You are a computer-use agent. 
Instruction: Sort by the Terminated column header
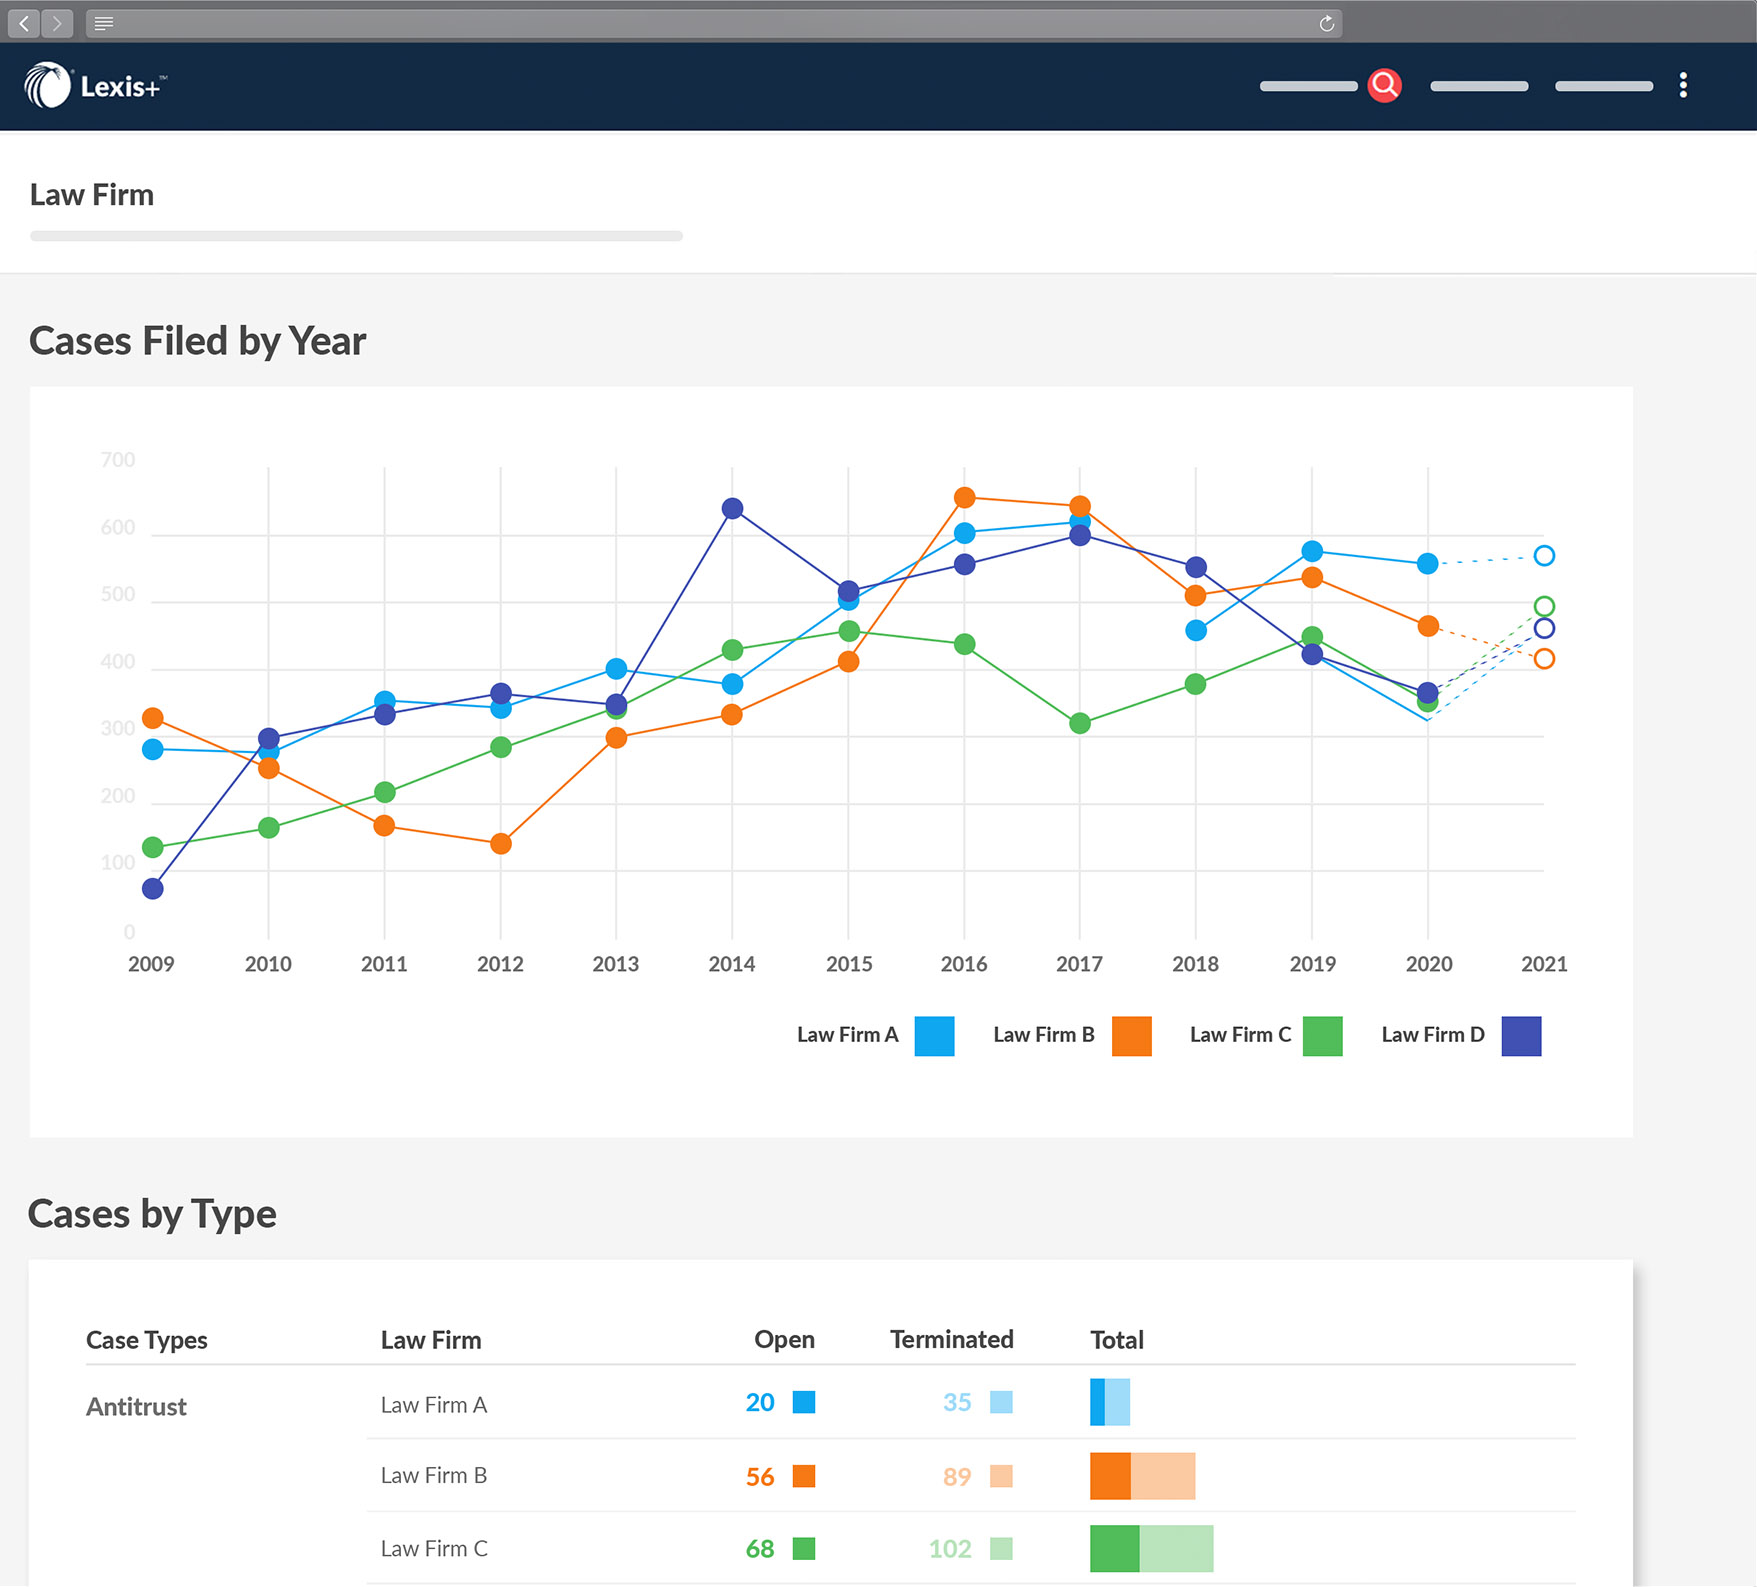(950, 1339)
